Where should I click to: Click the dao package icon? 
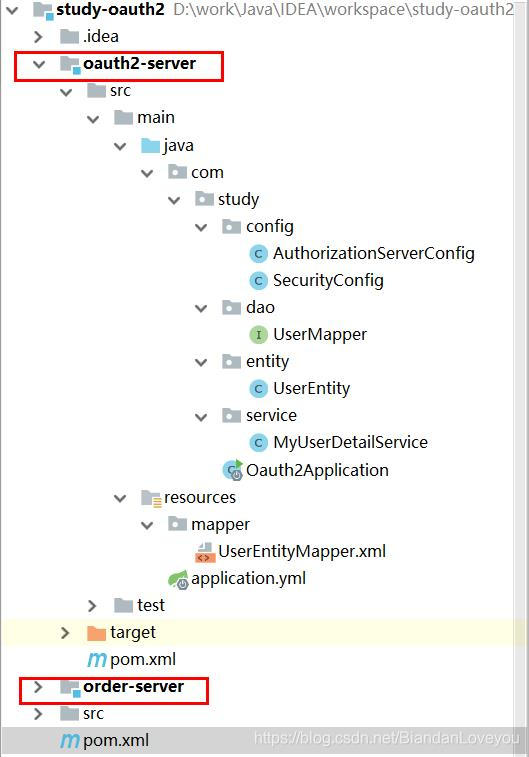(231, 307)
